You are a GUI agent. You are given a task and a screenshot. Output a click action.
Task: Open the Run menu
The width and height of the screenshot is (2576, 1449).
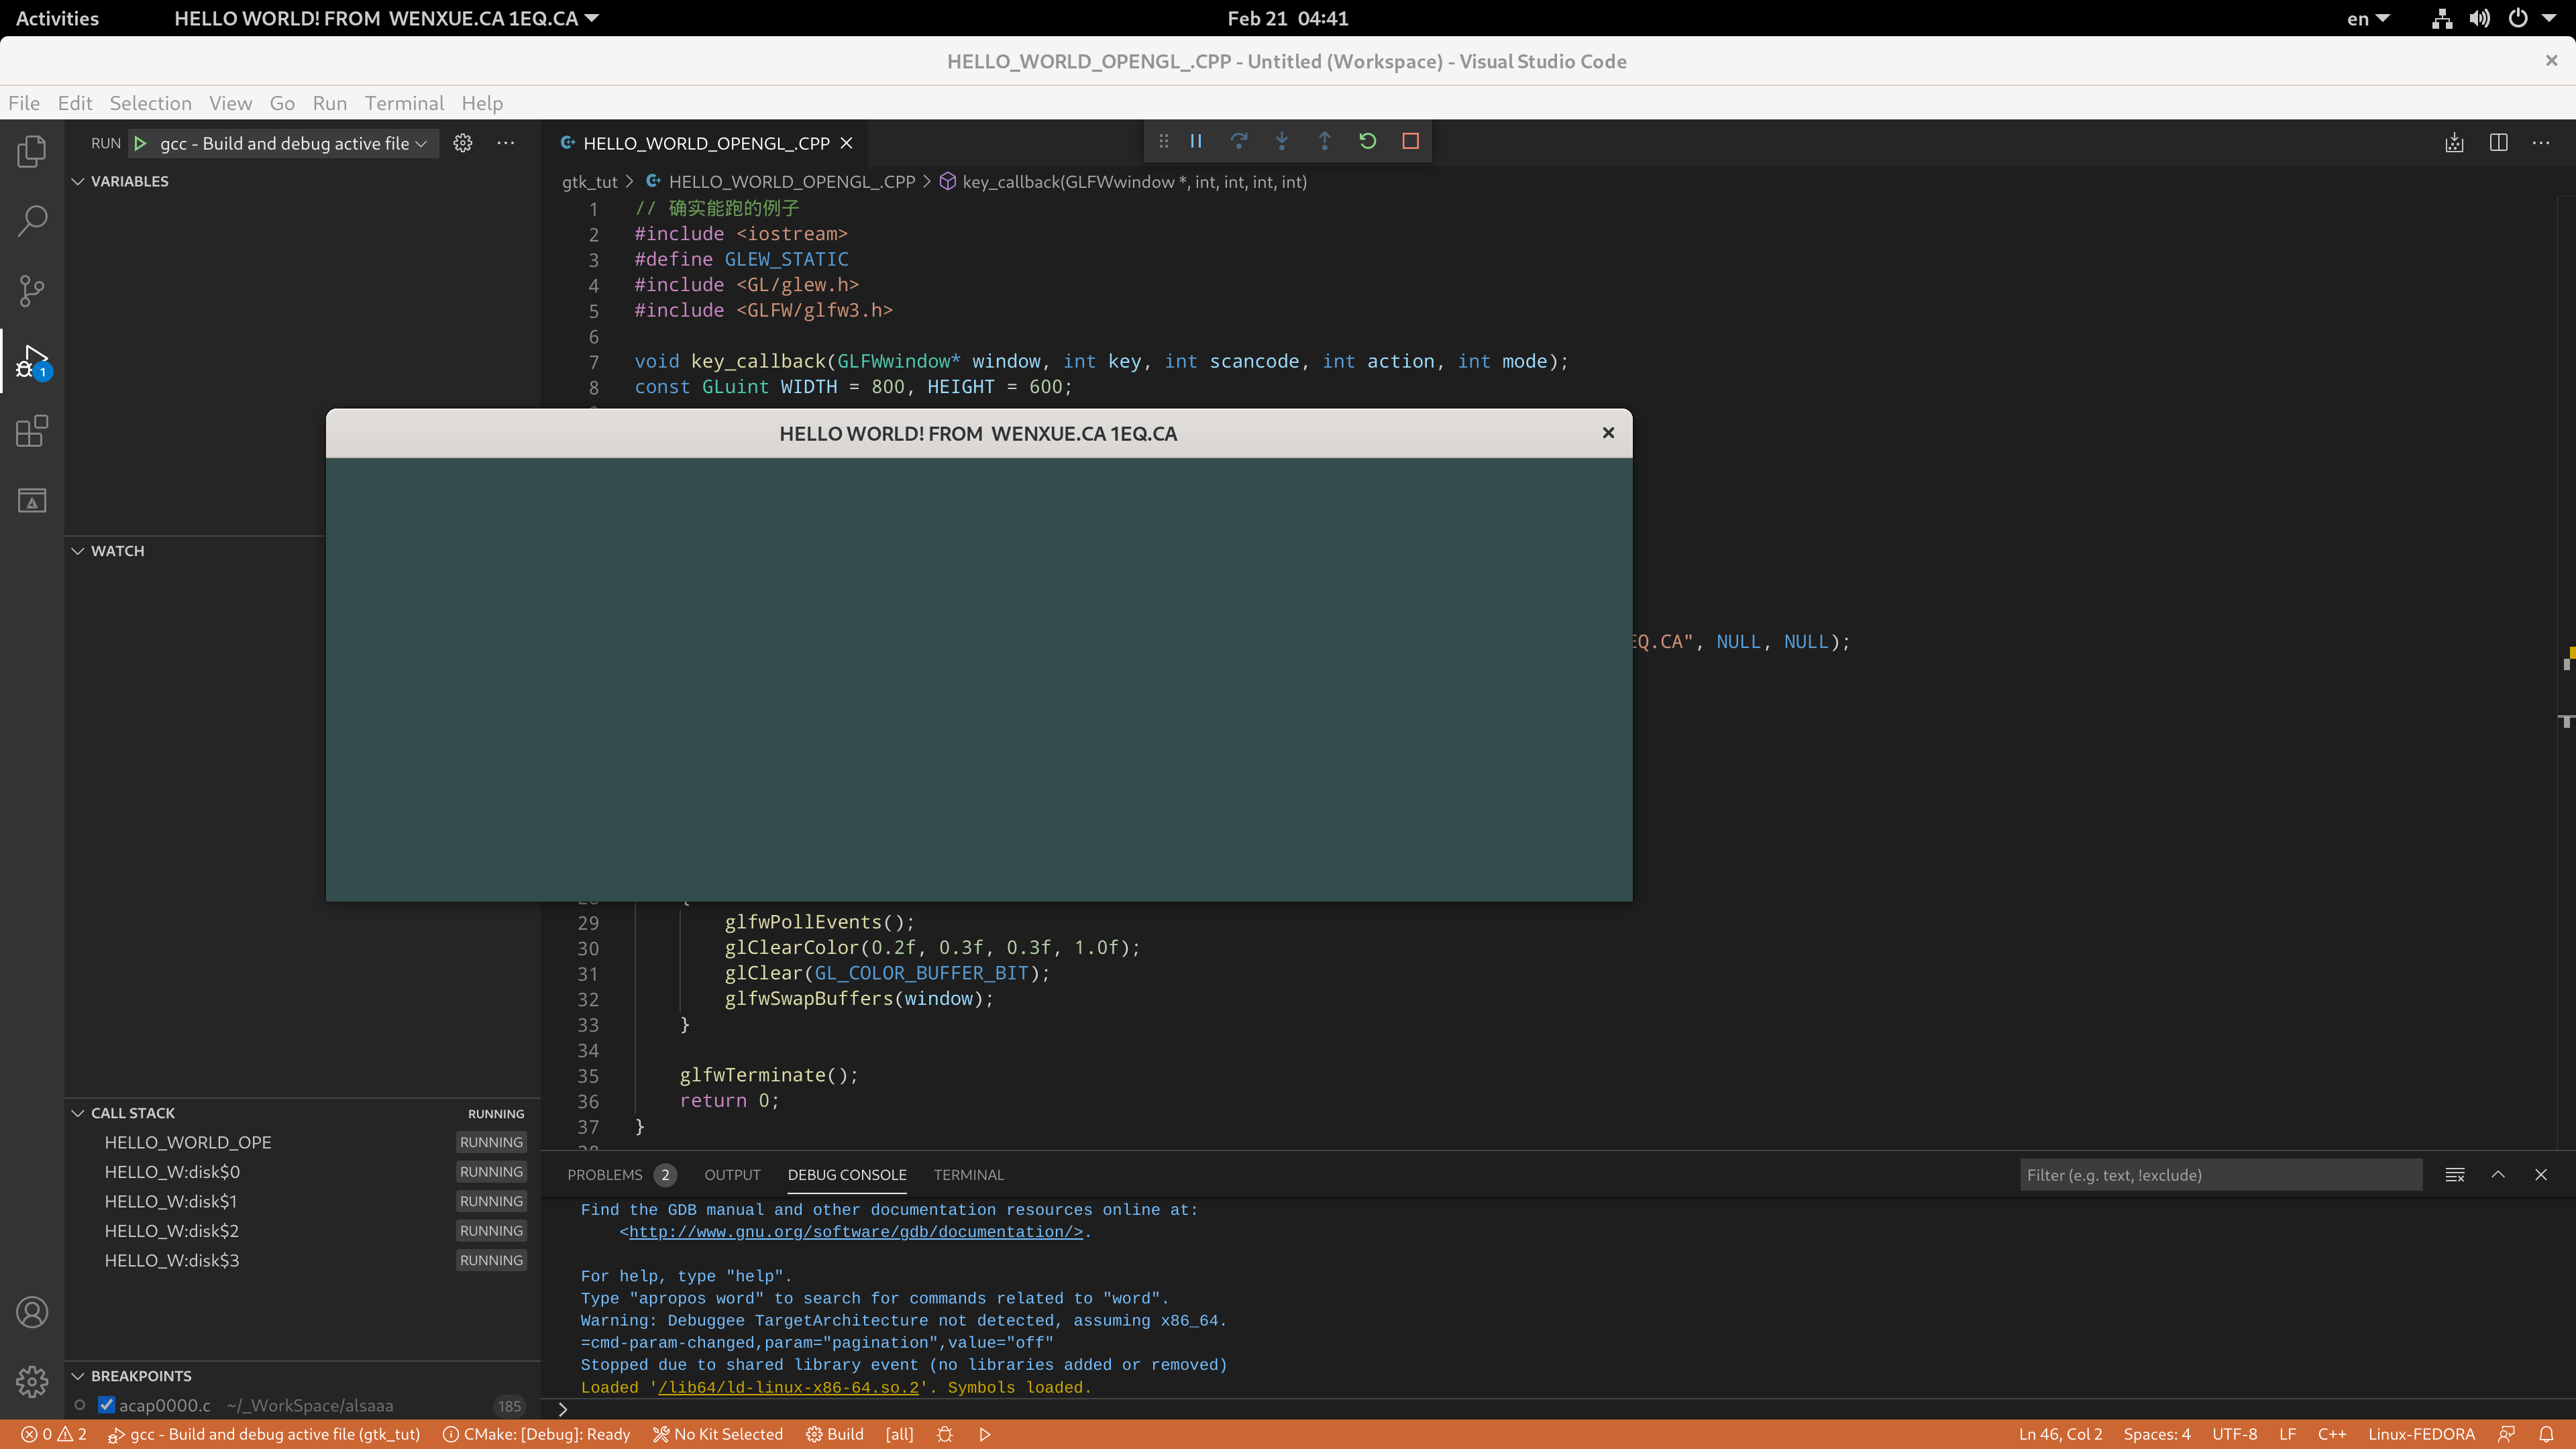click(x=329, y=103)
